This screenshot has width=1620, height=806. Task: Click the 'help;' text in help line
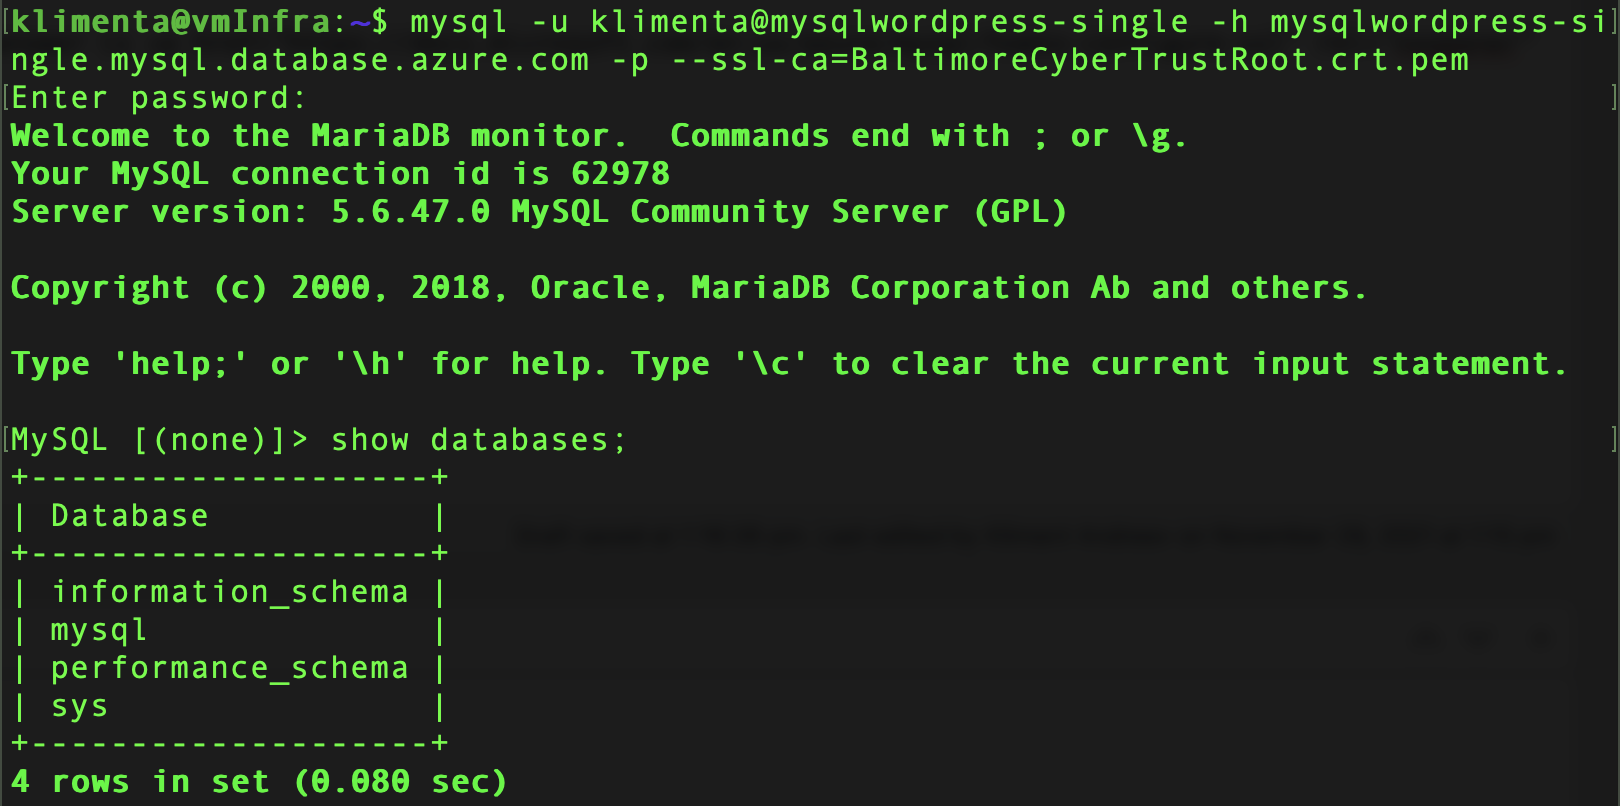(179, 364)
